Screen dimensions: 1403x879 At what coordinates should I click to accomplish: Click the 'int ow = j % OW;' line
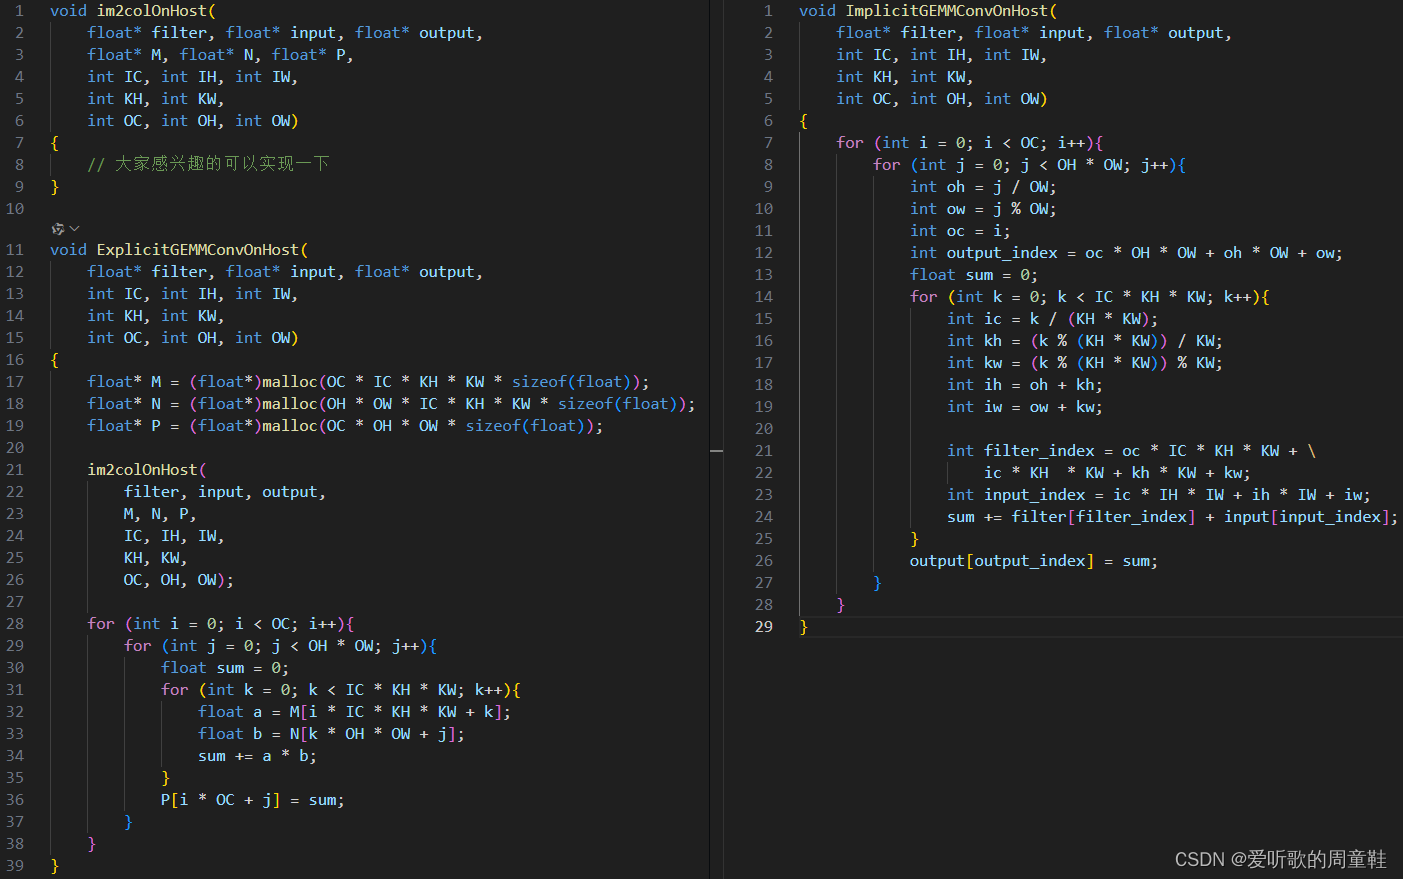point(983,209)
